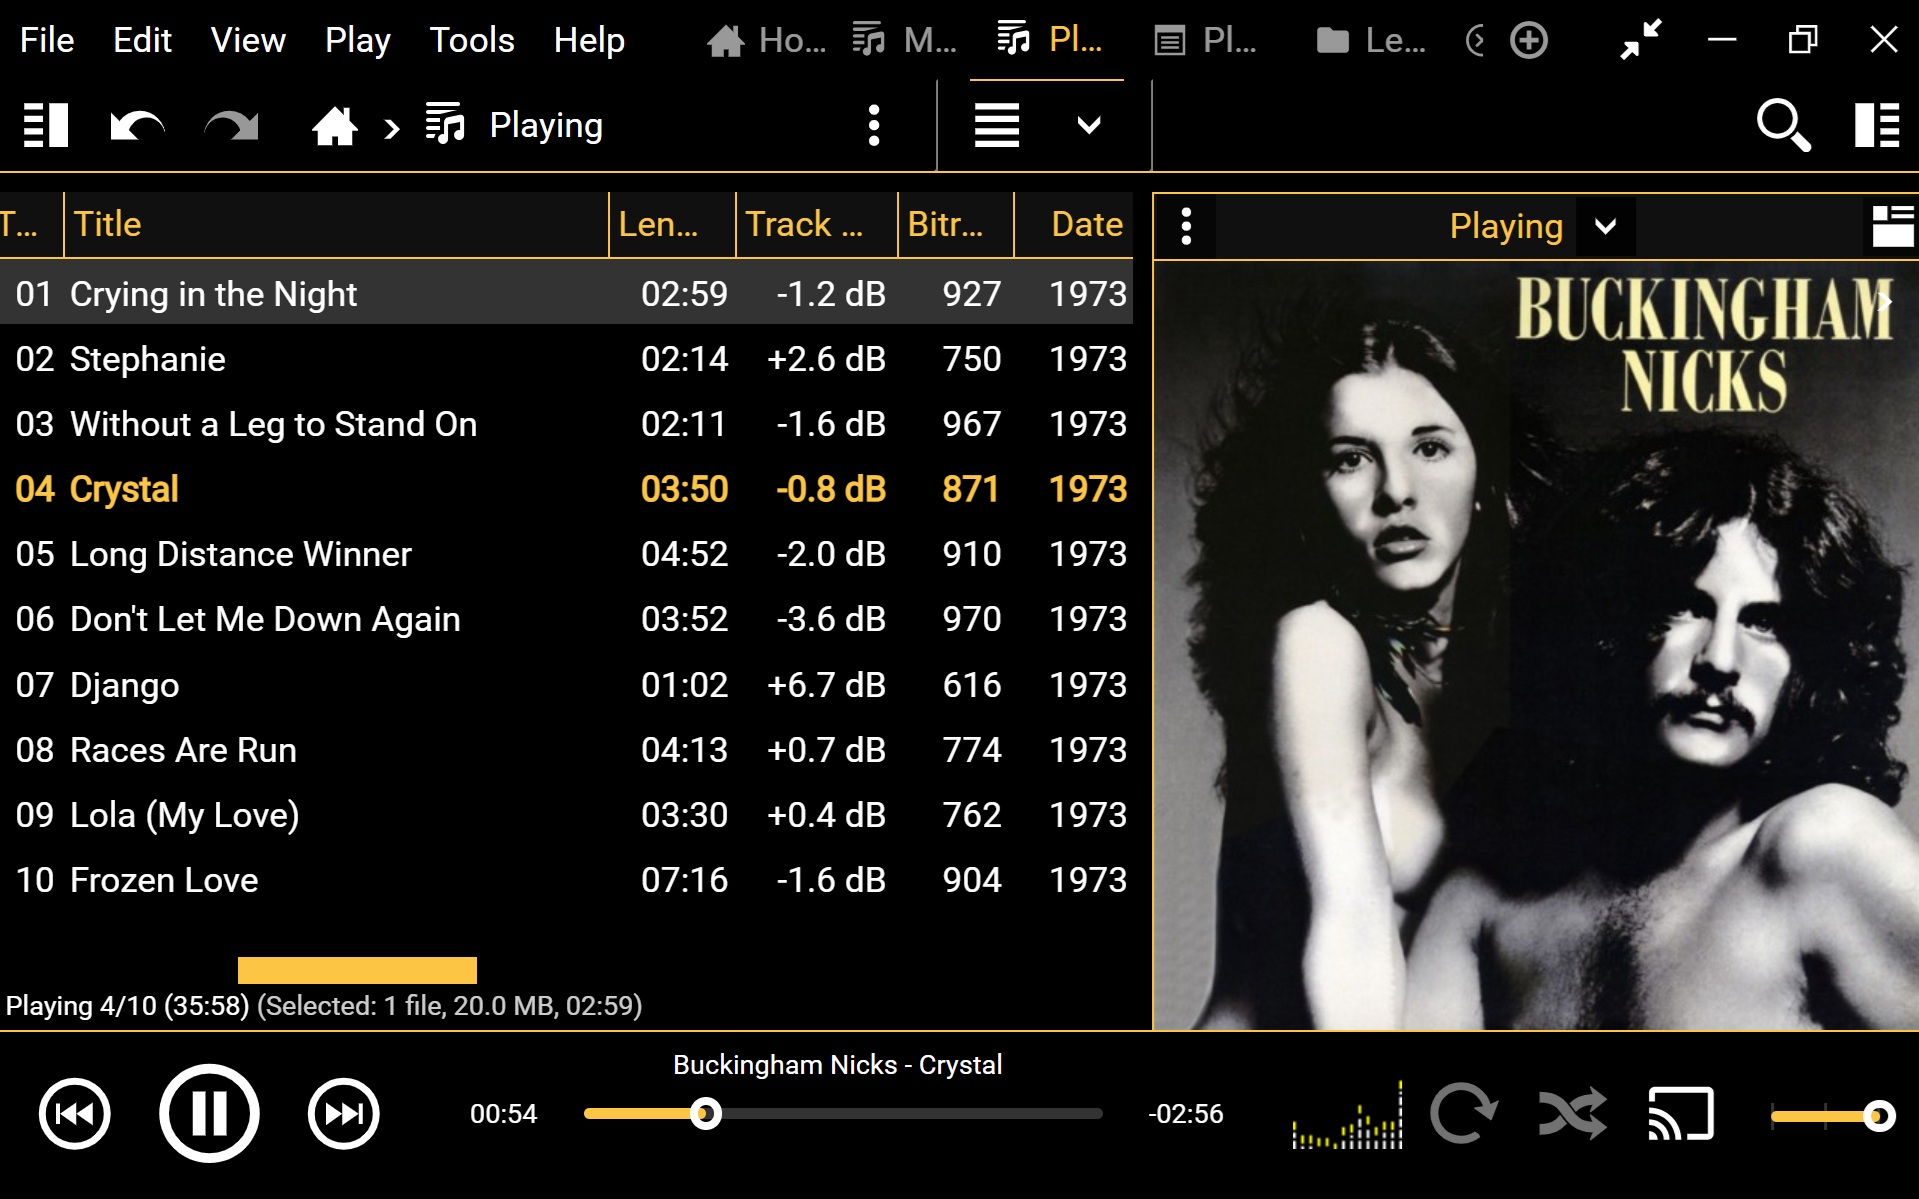The height and width of the screenshot is (1199, 1919).
Task: Toggle the right panel layout icon
Action: pyautogui.click(x=1877, y=125)
